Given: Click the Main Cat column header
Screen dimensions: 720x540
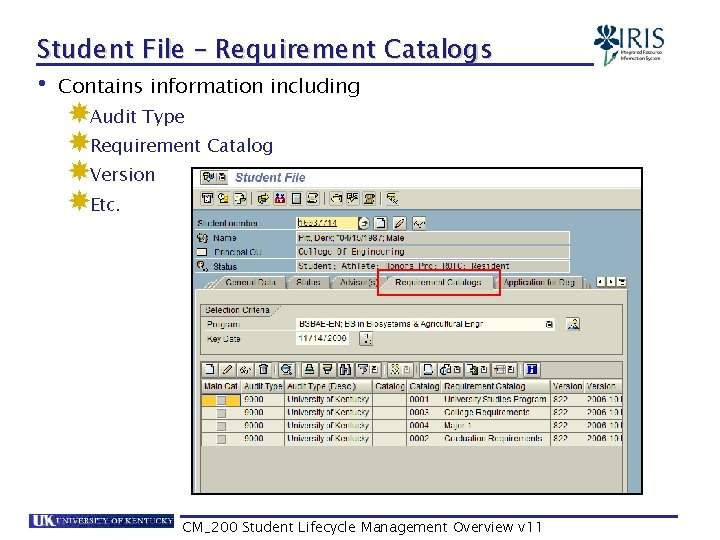Looking at the screenshot, I should pyautogui.click(x=221, y=386).
